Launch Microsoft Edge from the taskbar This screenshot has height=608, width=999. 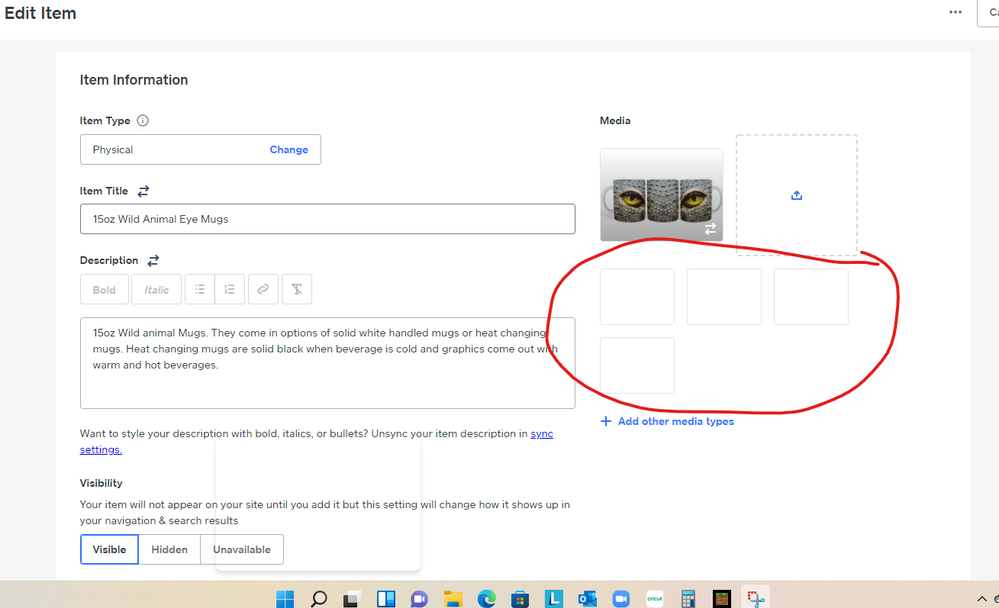point(487,598)
